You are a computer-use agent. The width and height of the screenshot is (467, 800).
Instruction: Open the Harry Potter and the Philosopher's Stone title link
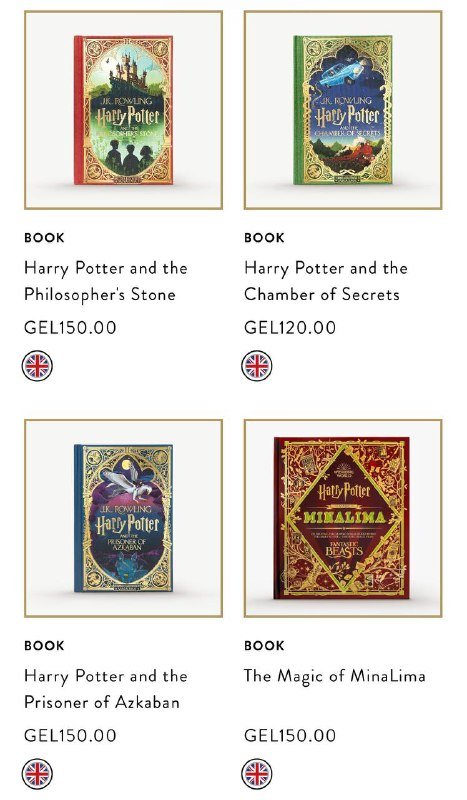coord(106,281)
